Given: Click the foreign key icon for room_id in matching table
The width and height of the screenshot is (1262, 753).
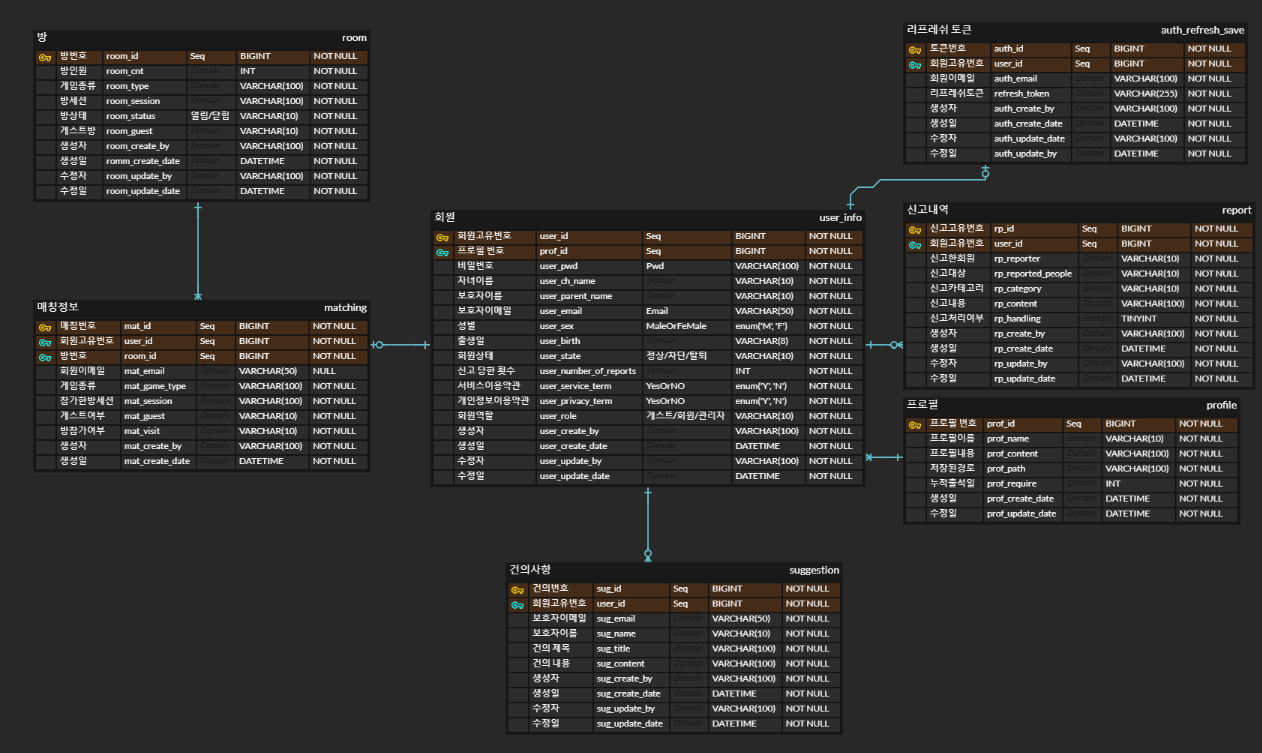Looking at the screenshot, I should (x=45, y=356).
